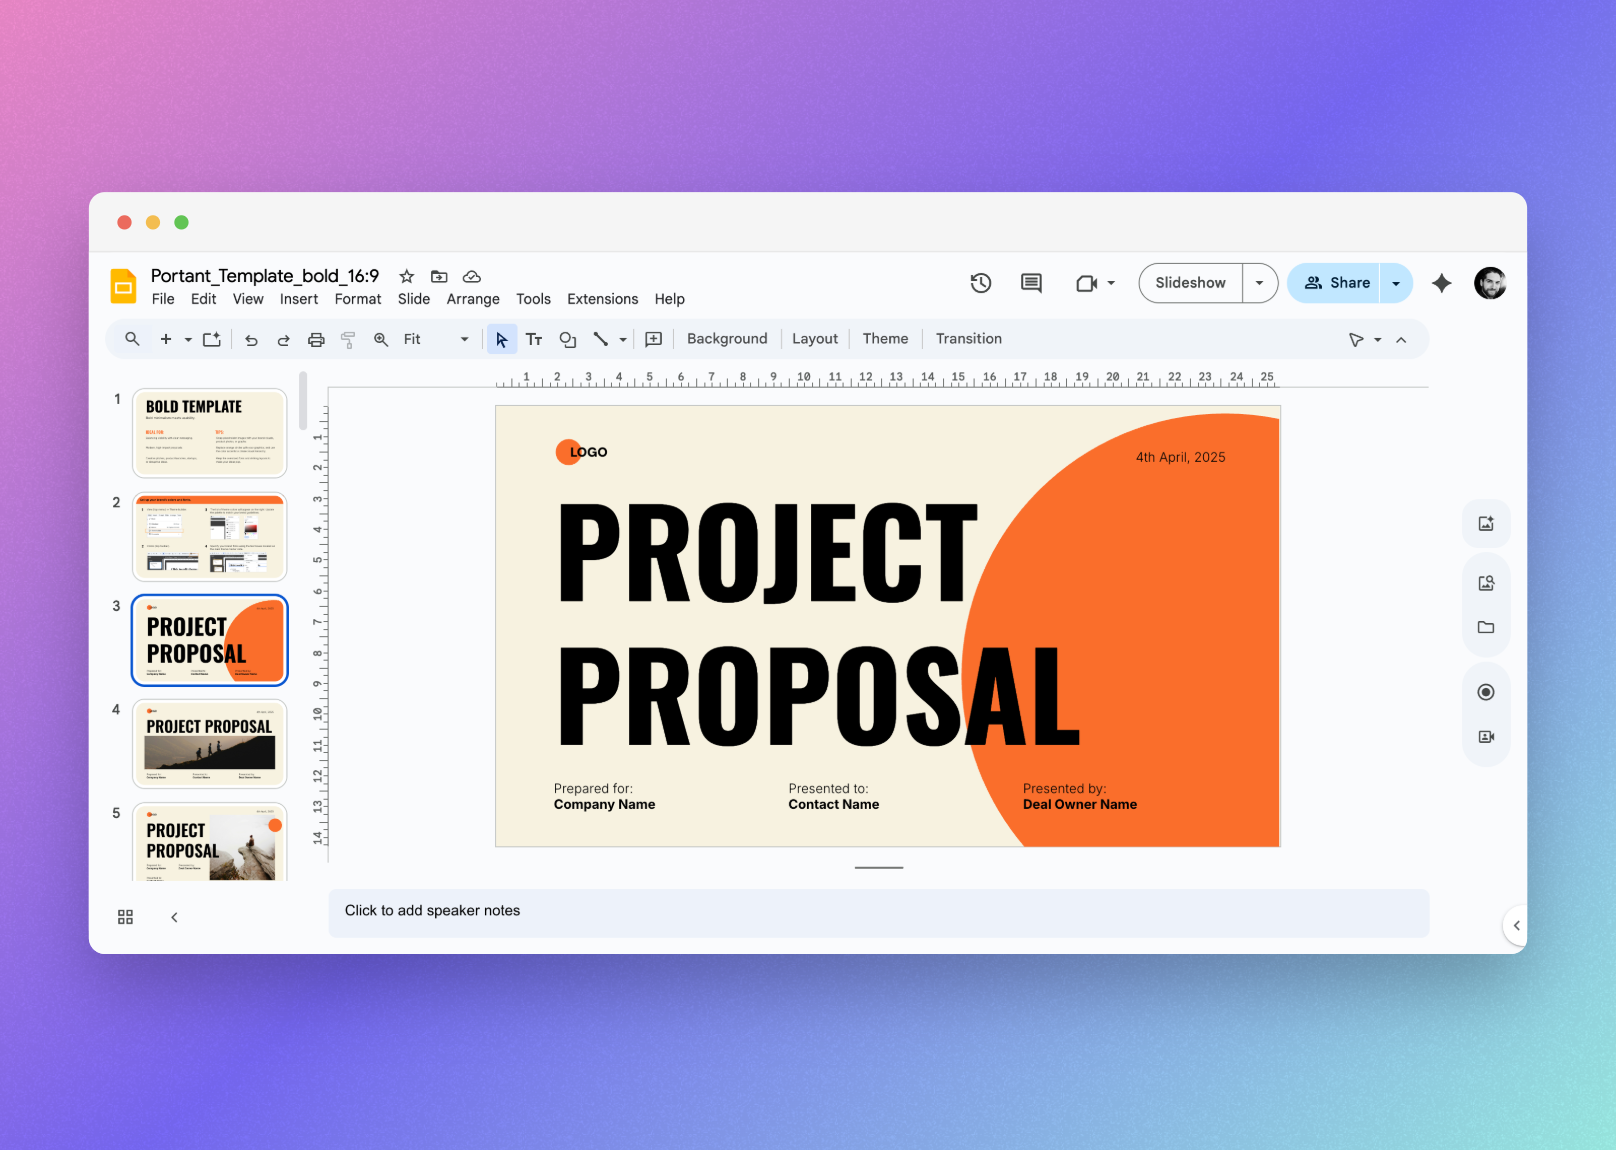Click the add comment toolbar icon
This screenshot has height=1150, width=1616.
(x=654, y=339)
